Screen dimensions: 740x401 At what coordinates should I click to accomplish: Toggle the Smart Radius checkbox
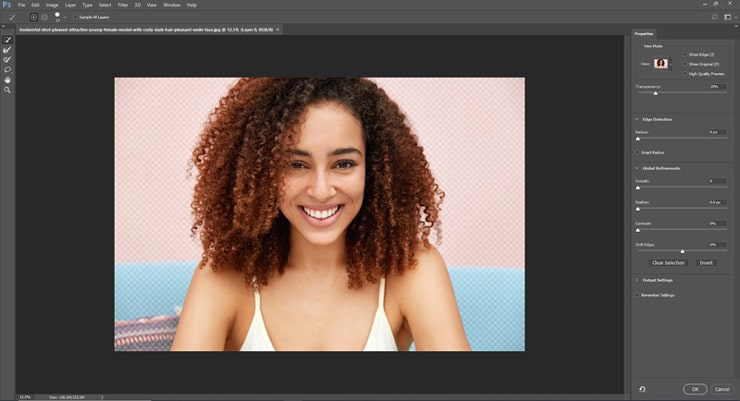637,152
